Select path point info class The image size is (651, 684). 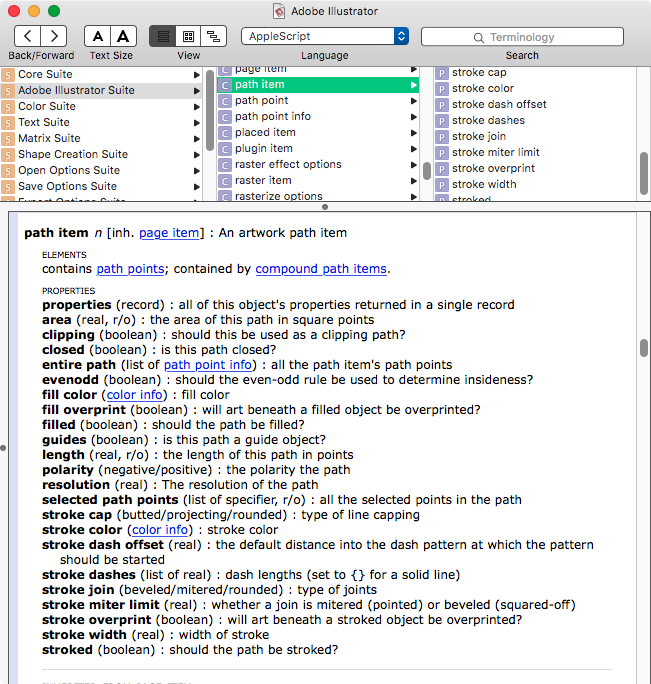(x=318, y=116)
